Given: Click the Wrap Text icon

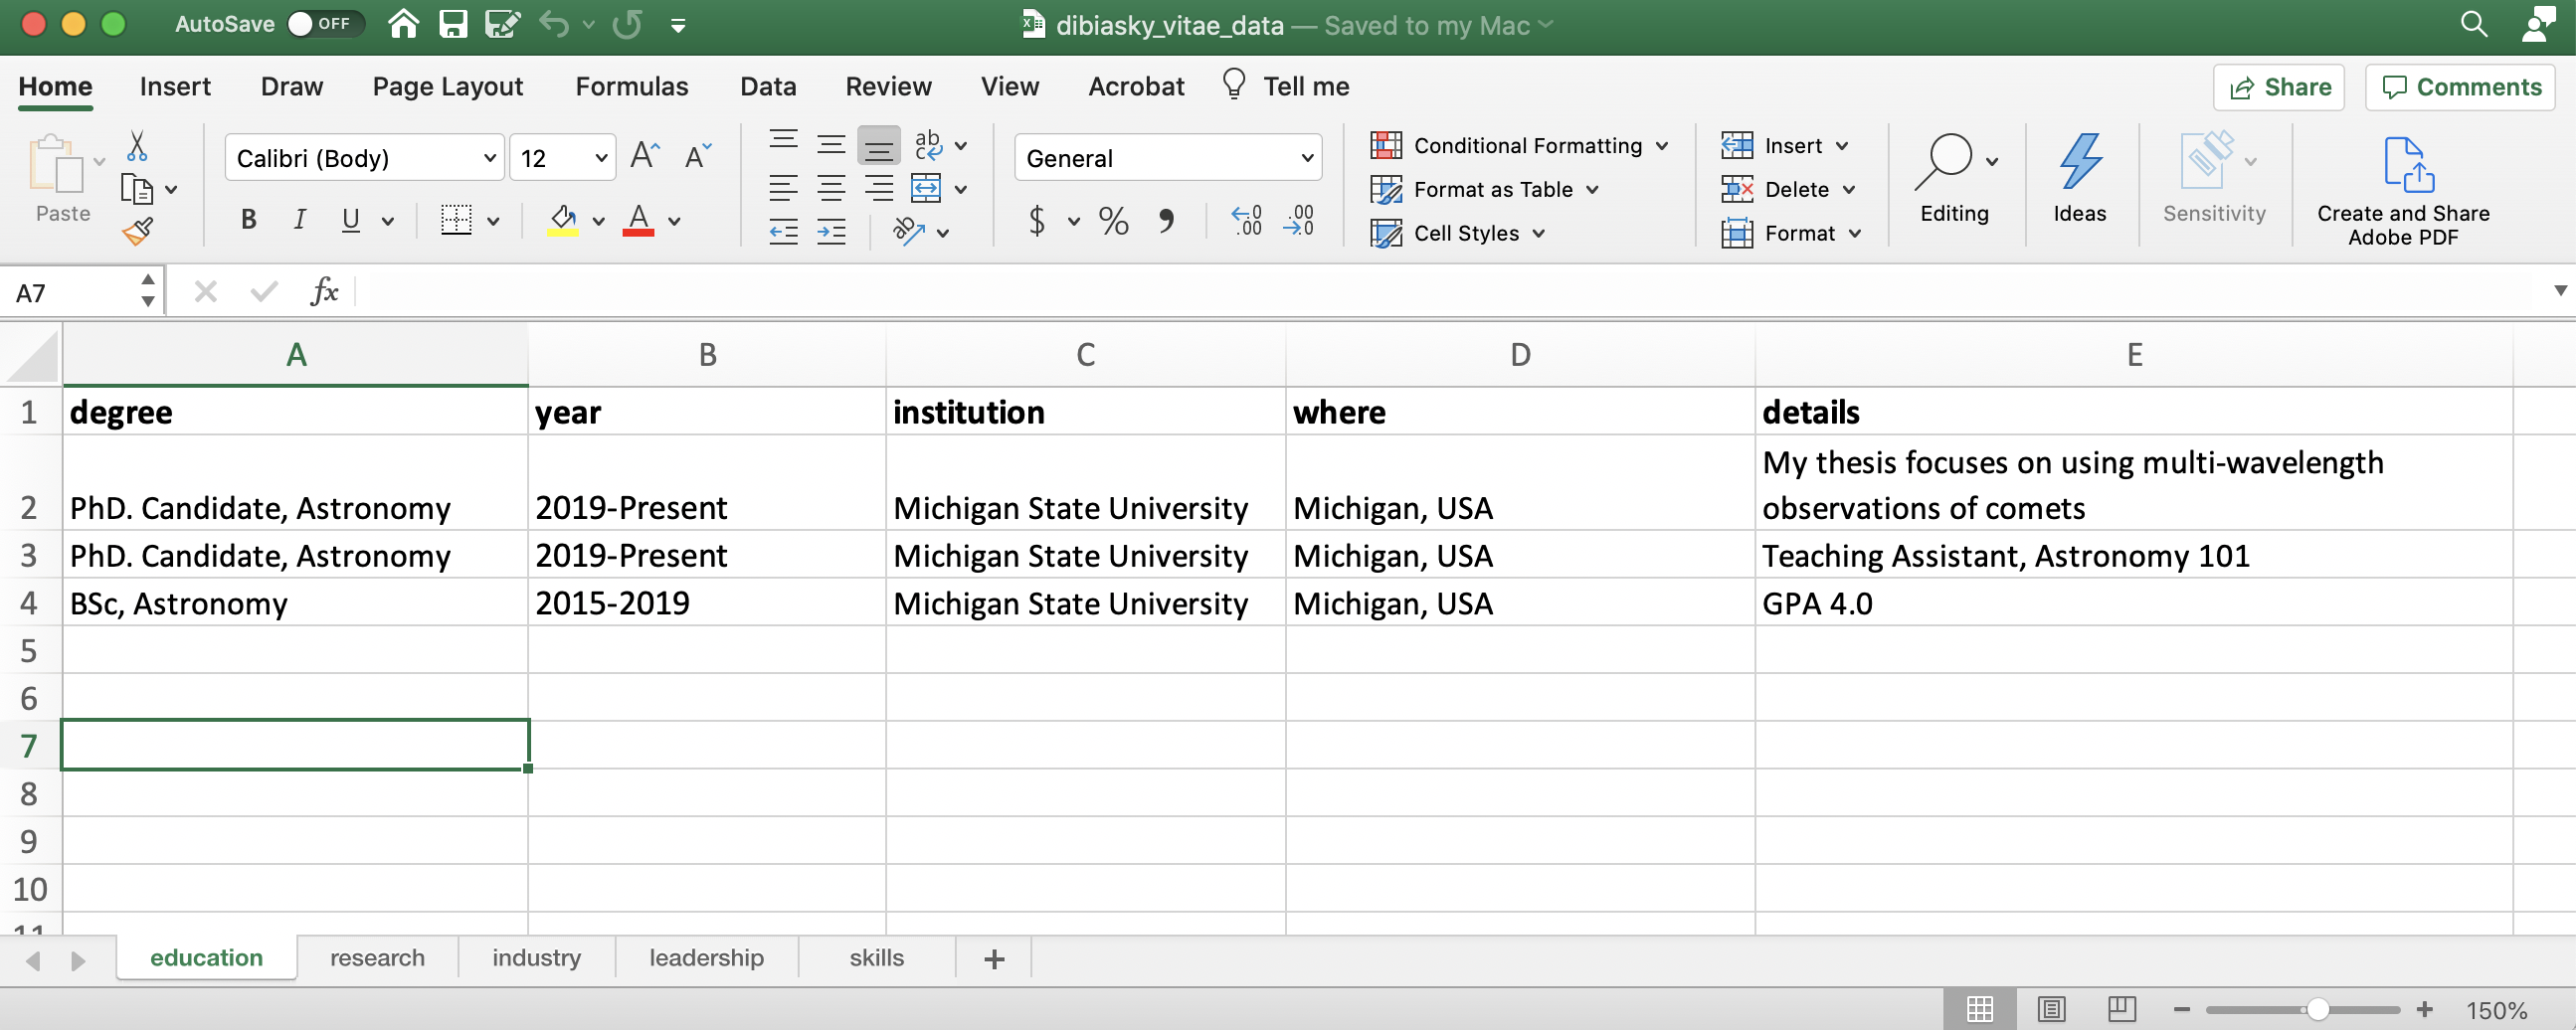Looking at the screenshot, I should pos(928,146).
